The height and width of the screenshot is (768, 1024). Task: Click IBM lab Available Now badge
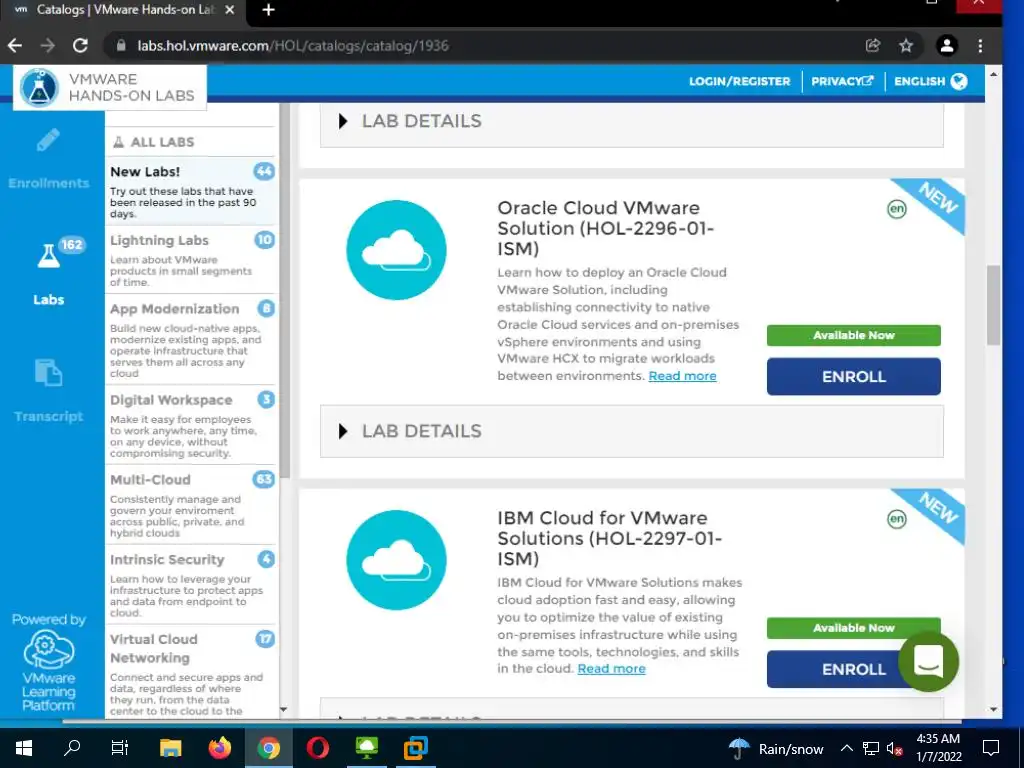click(854, 628)
